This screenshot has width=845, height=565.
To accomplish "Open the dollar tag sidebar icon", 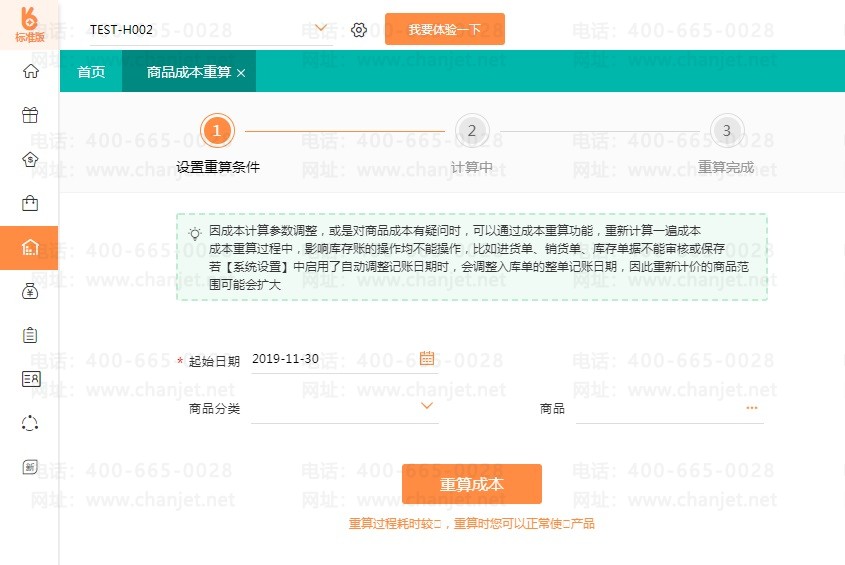I will pos(30,159).
